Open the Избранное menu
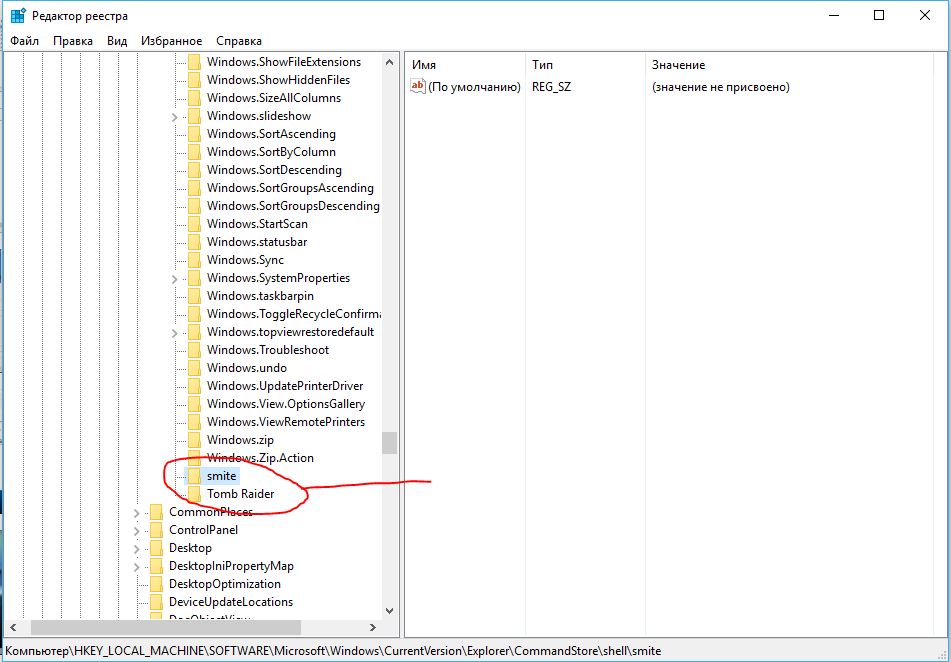This screenshot has height=662, width=951. (x=171, y=41)
